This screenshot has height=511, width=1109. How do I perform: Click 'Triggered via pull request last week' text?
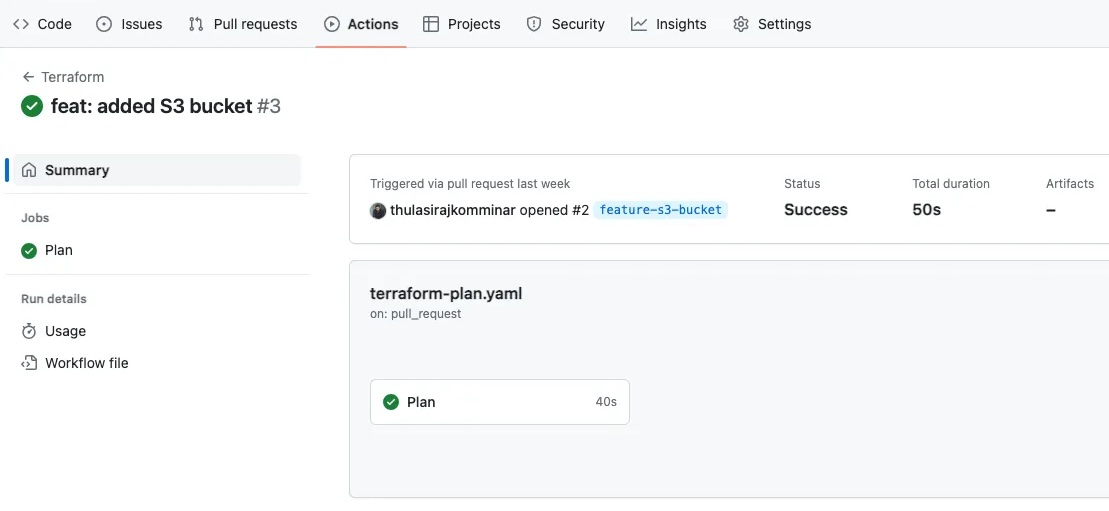point(470,184)
